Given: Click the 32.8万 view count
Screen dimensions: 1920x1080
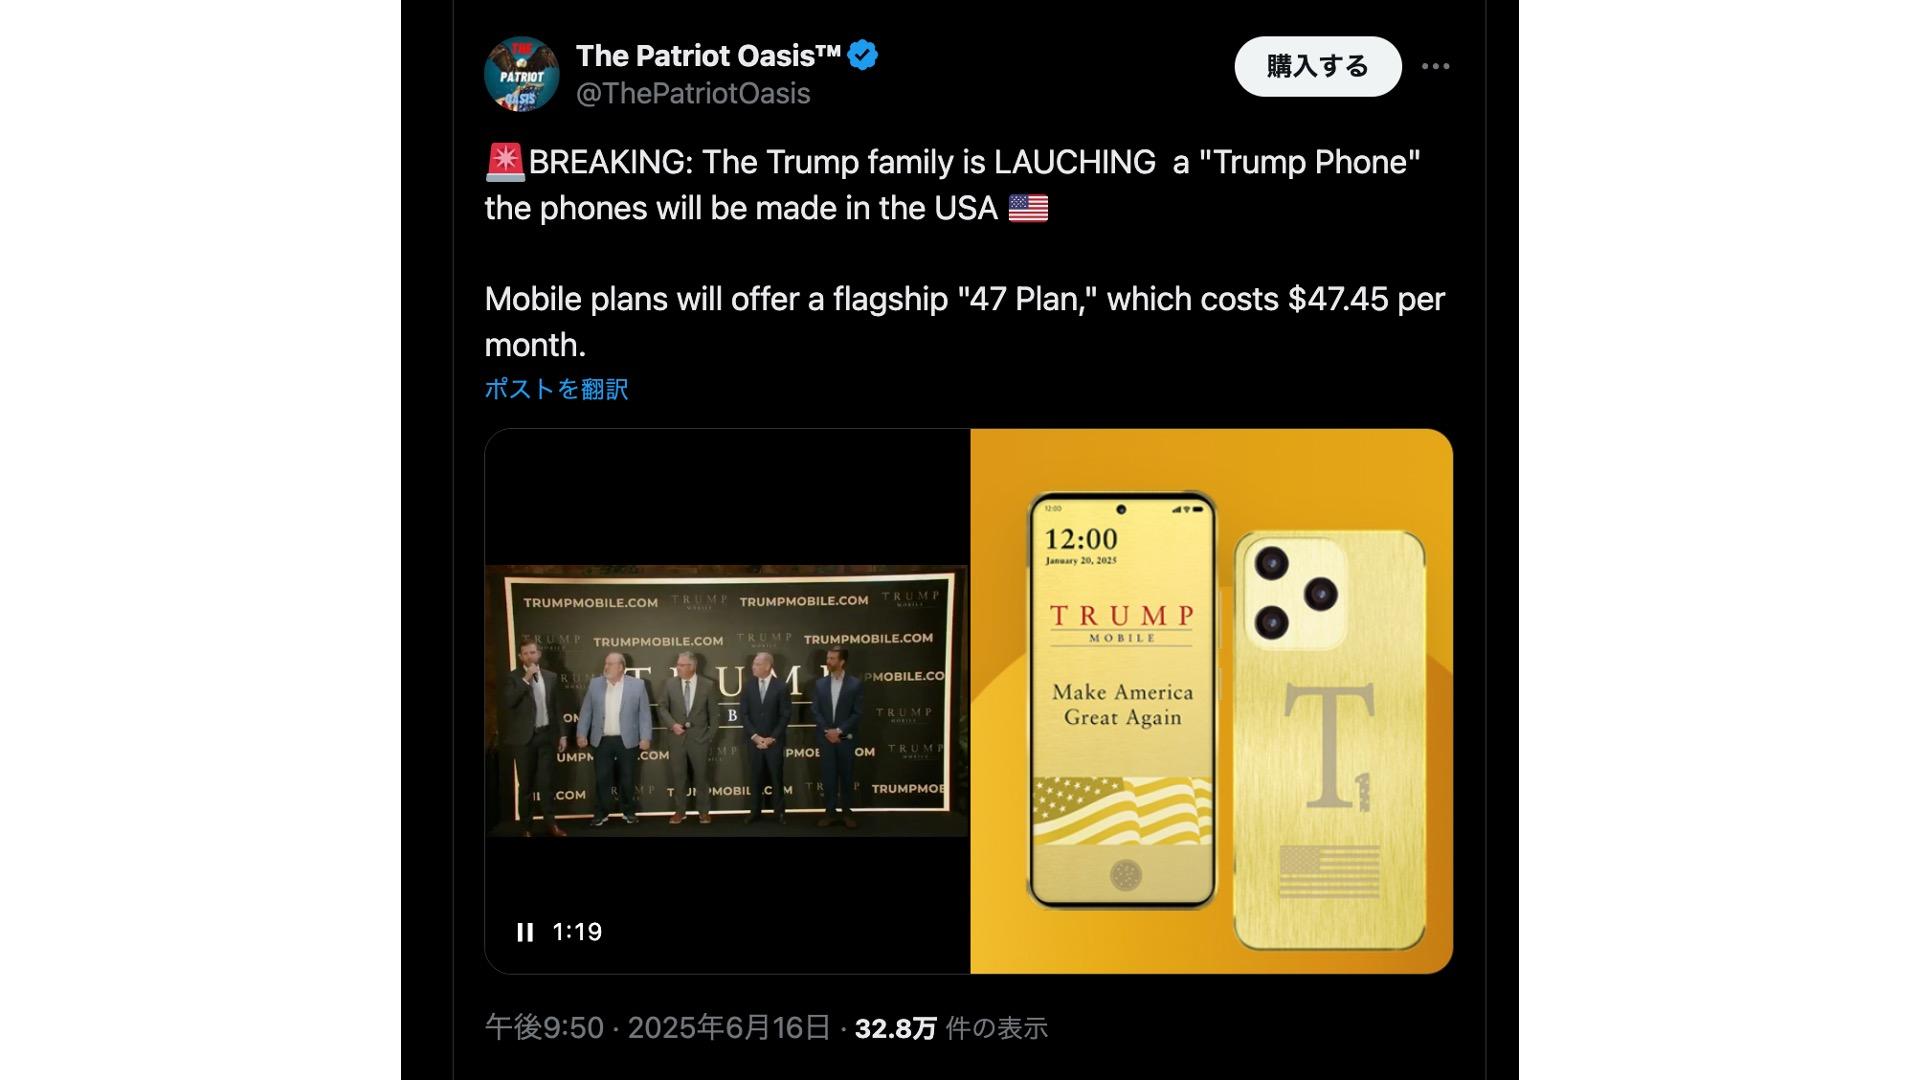Looking at the screenshot, I should 895,1028.
